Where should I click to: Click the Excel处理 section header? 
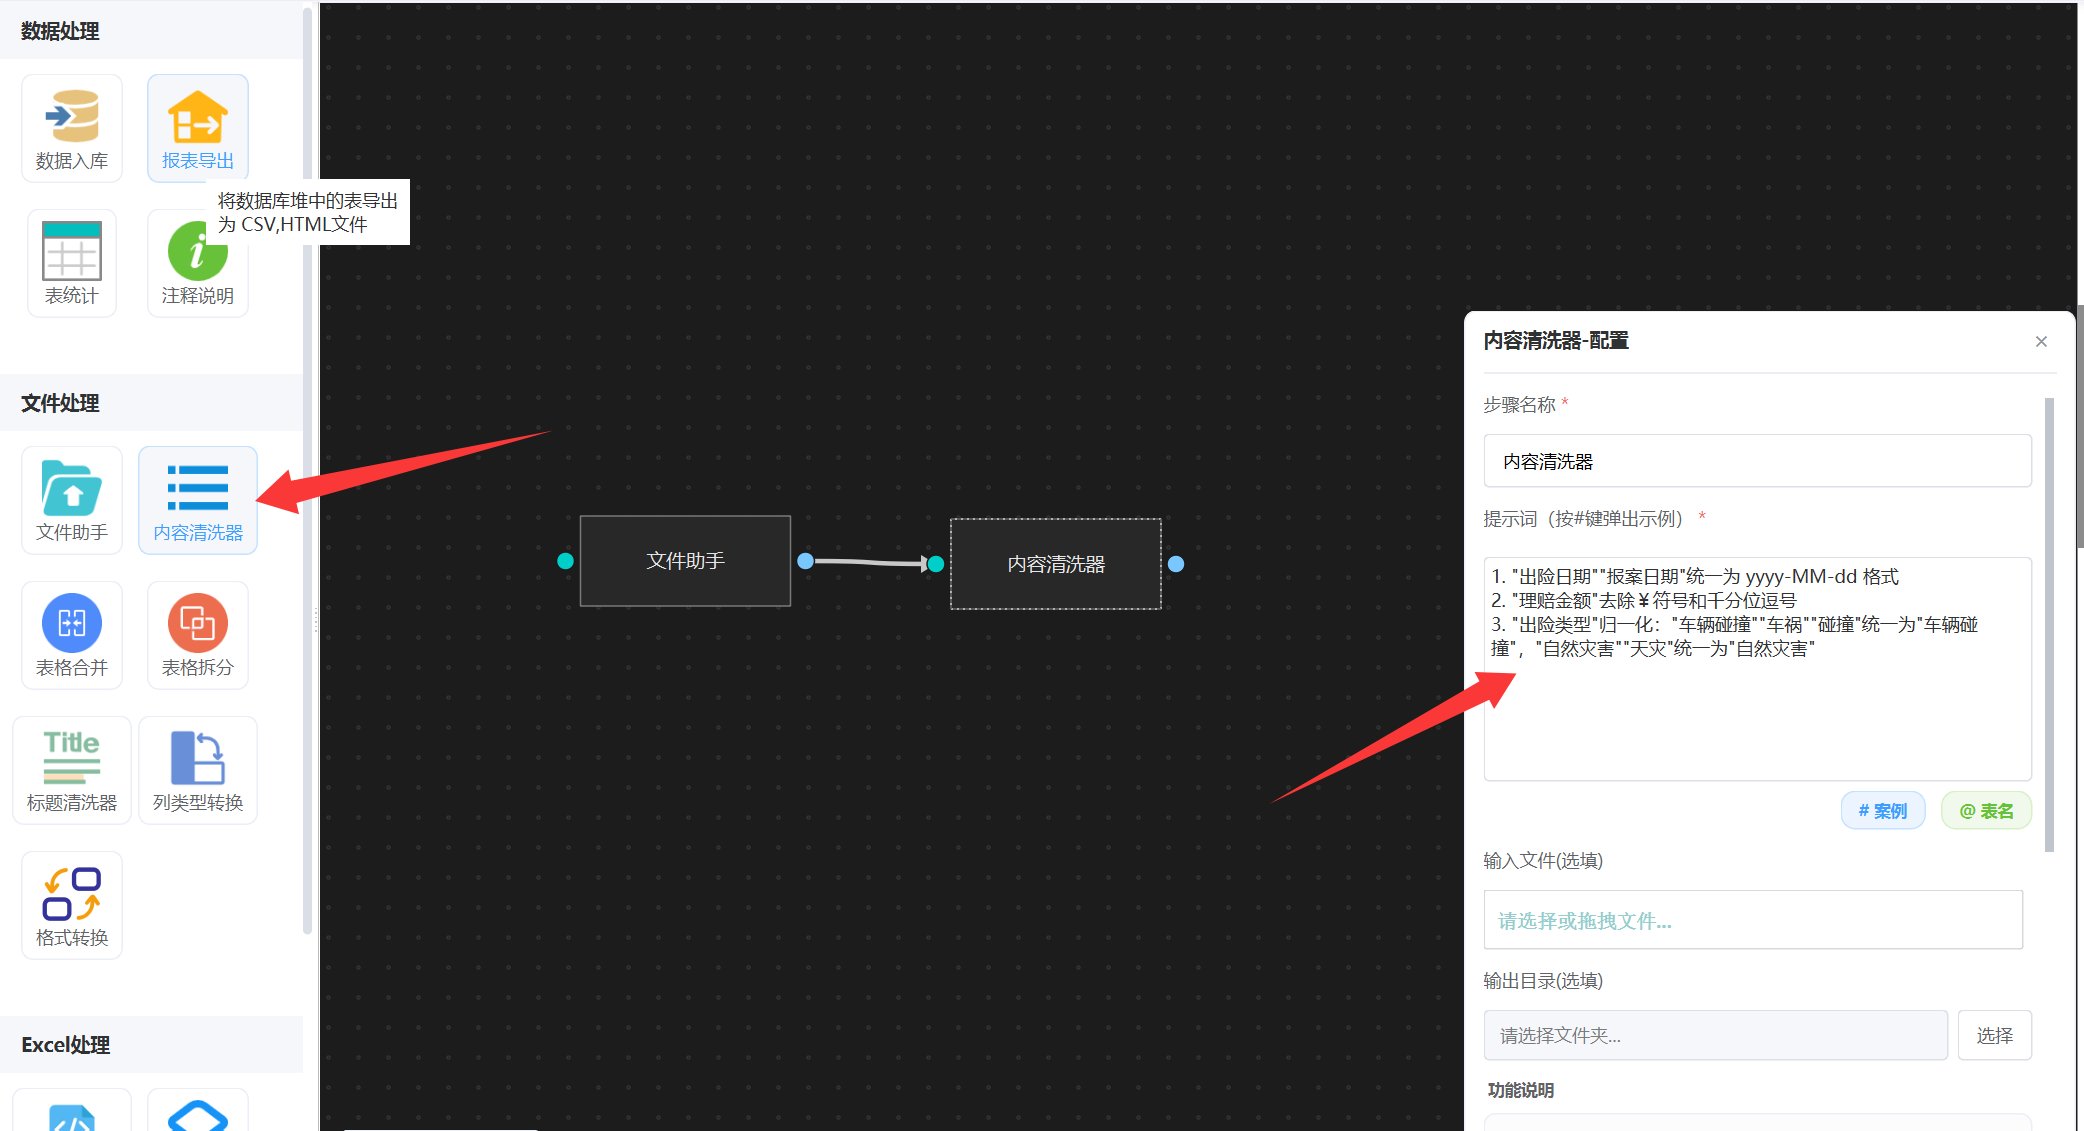coord(151,1045)
